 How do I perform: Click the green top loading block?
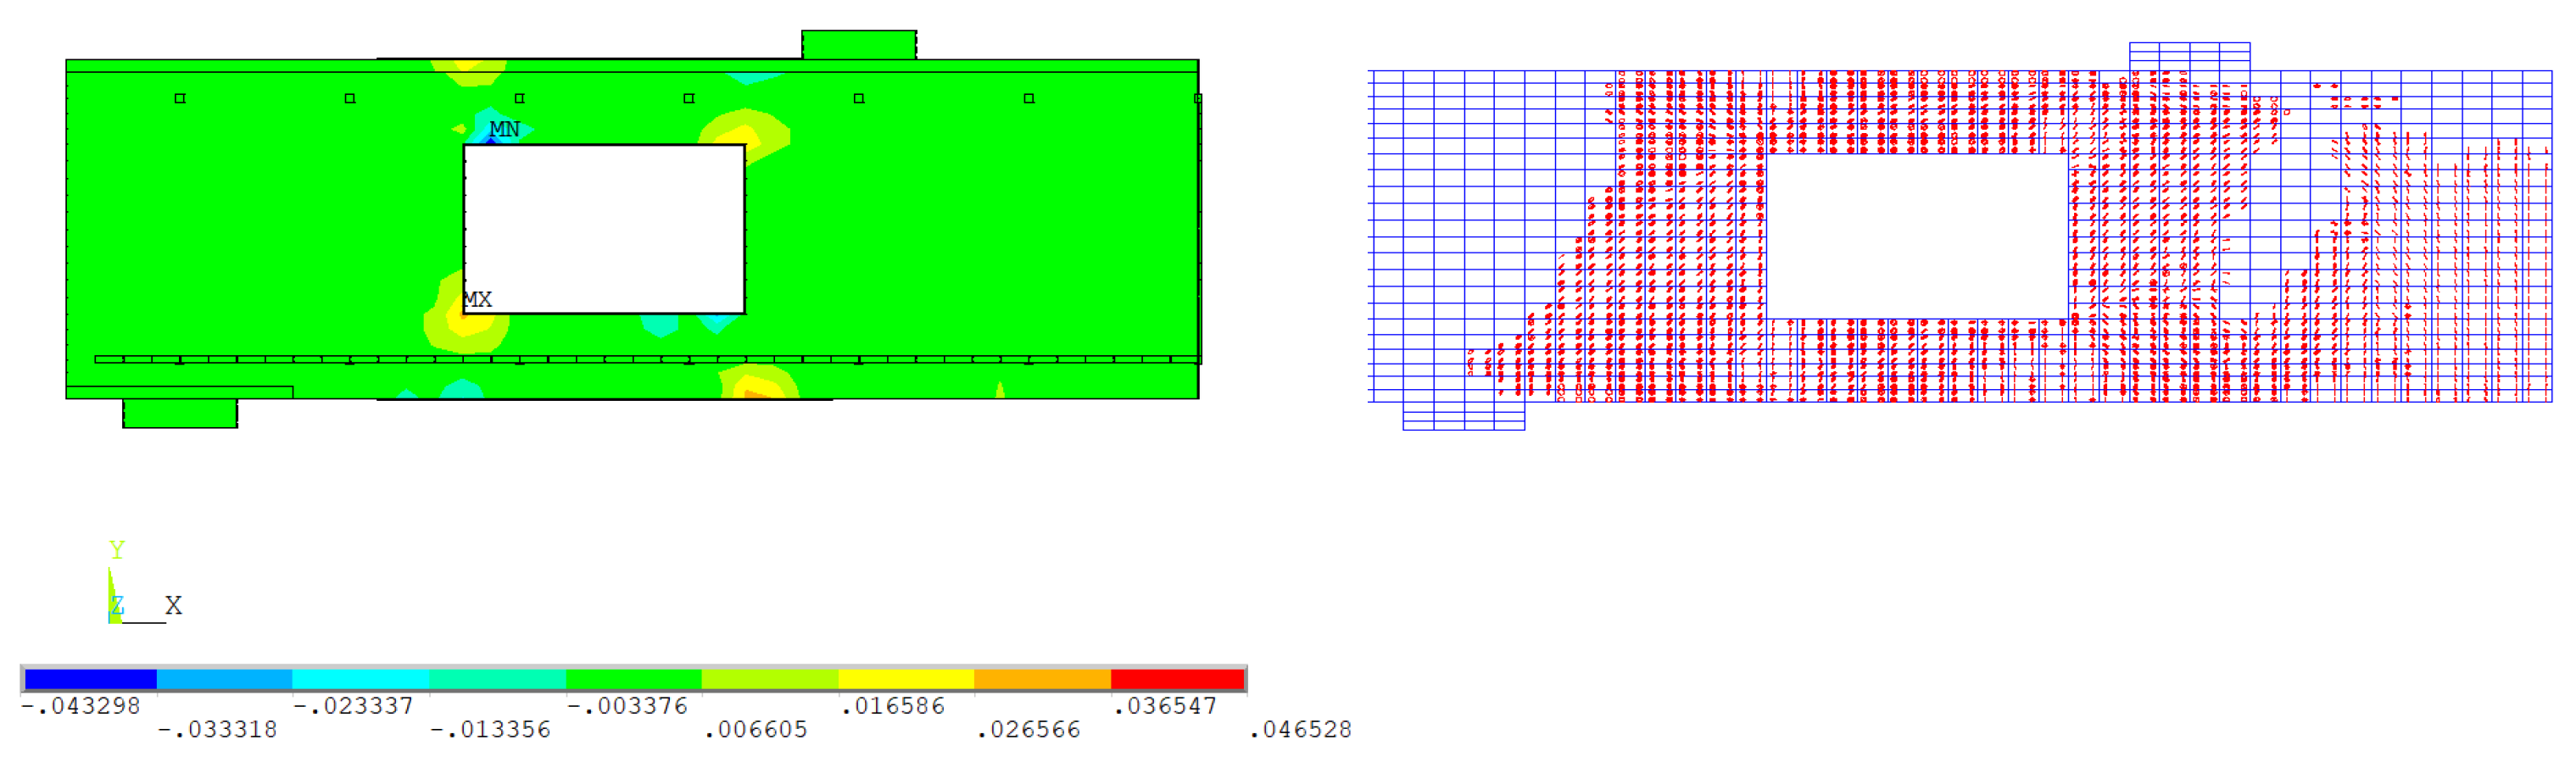point(858,45)
